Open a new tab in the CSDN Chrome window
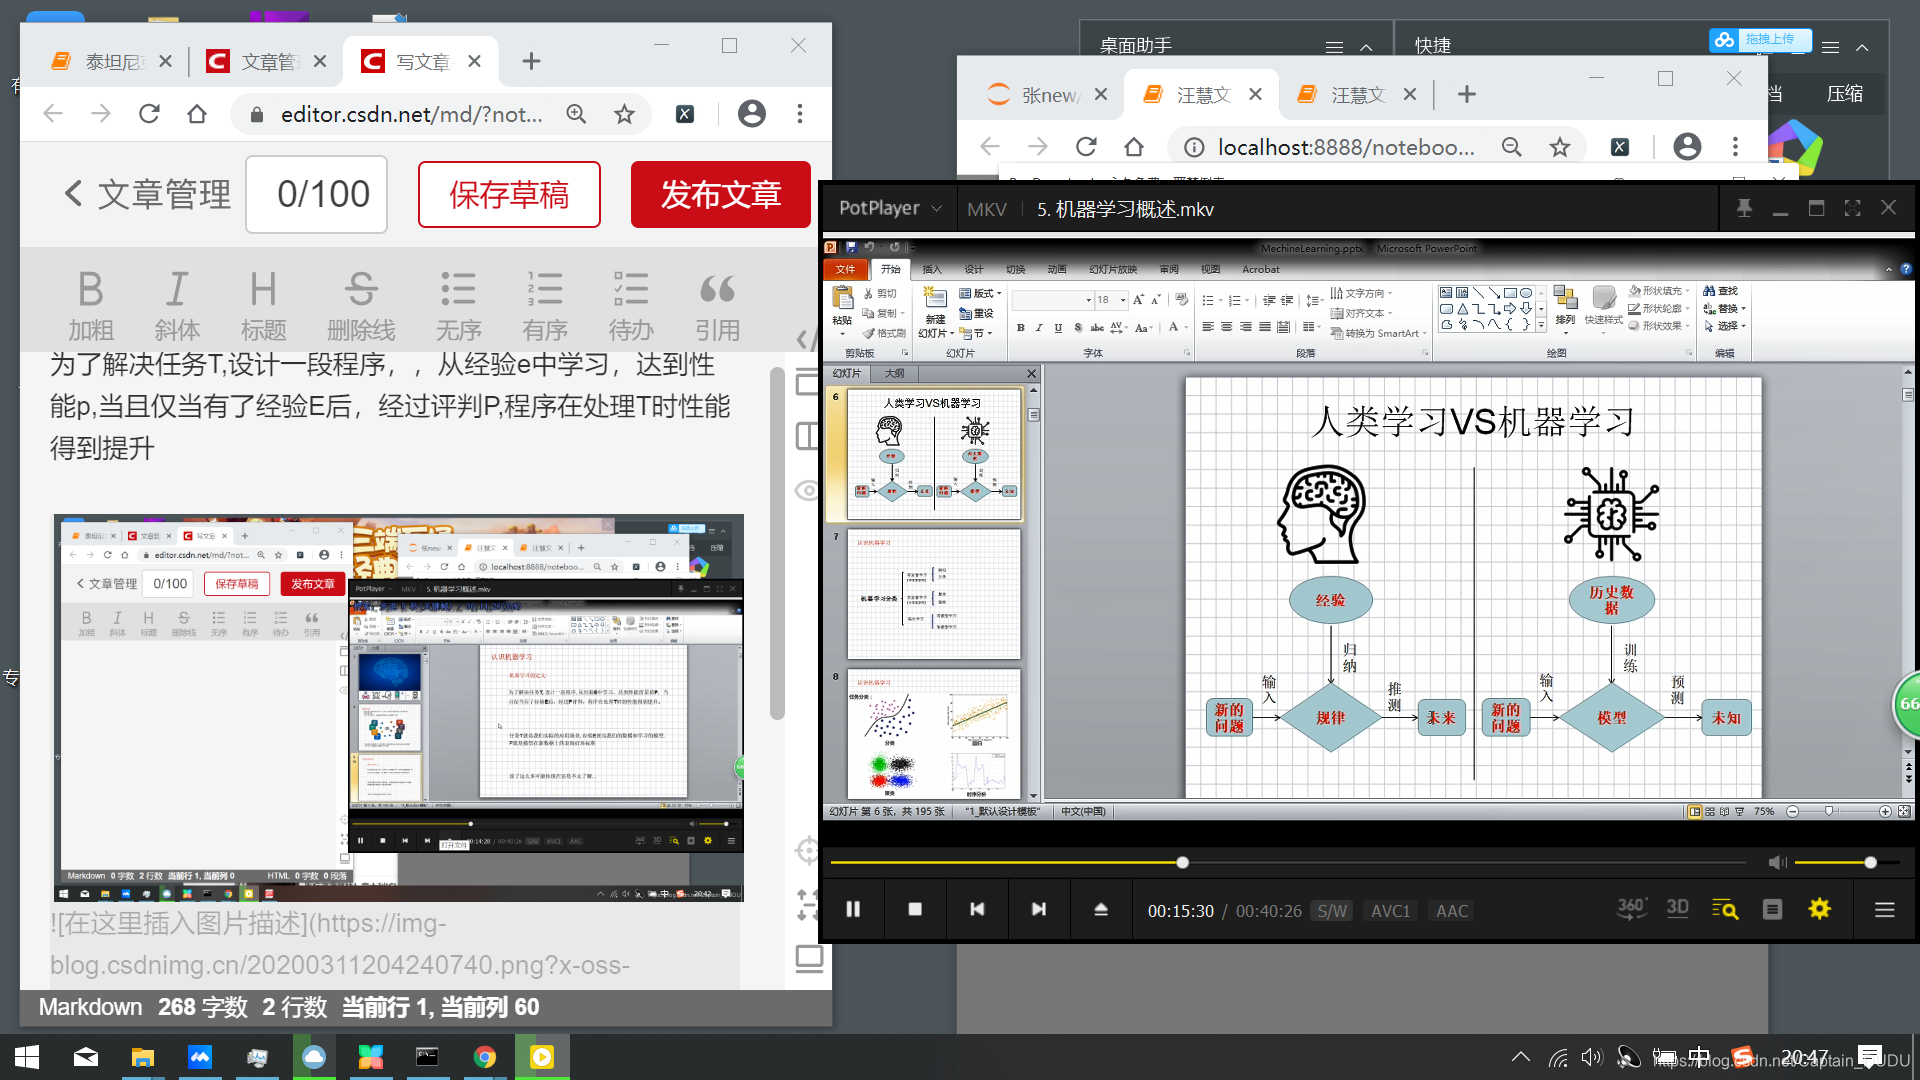 pos(531,62)
